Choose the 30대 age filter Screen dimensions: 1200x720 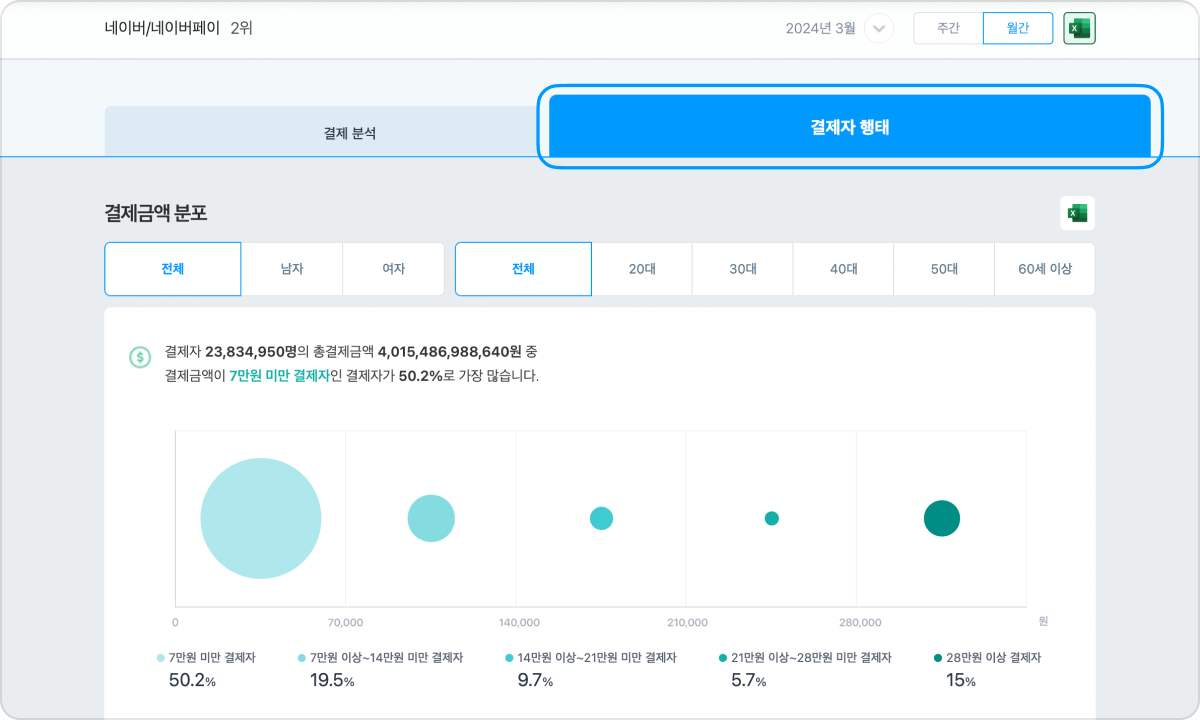tap(743, 269)
